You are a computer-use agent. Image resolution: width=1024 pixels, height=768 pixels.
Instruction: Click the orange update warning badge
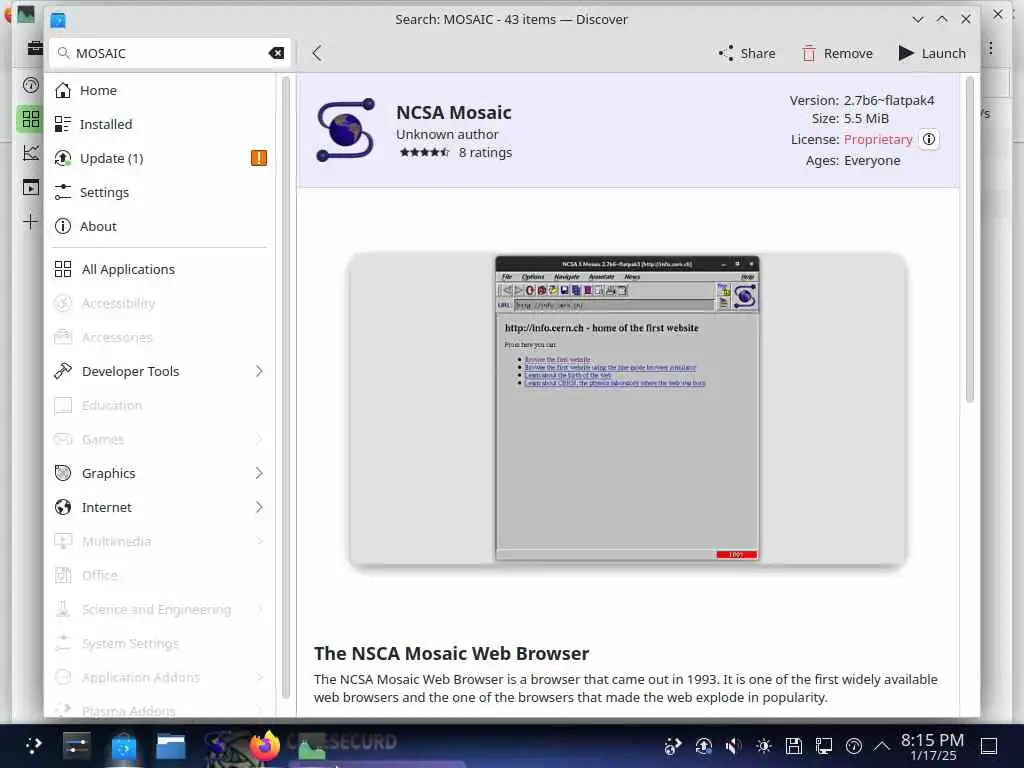coord(259,158)
